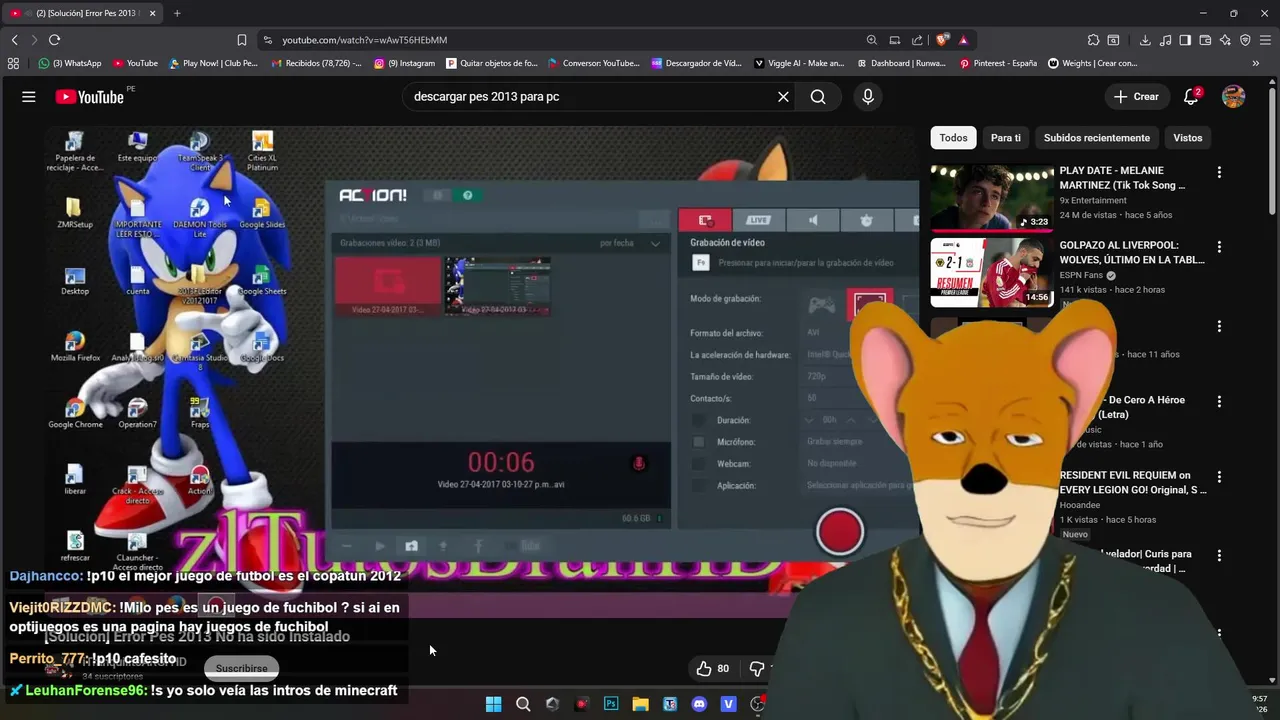
Task: Open options menu for GOLPAZO AL LIVERPOOL video
Action: 1219,247
